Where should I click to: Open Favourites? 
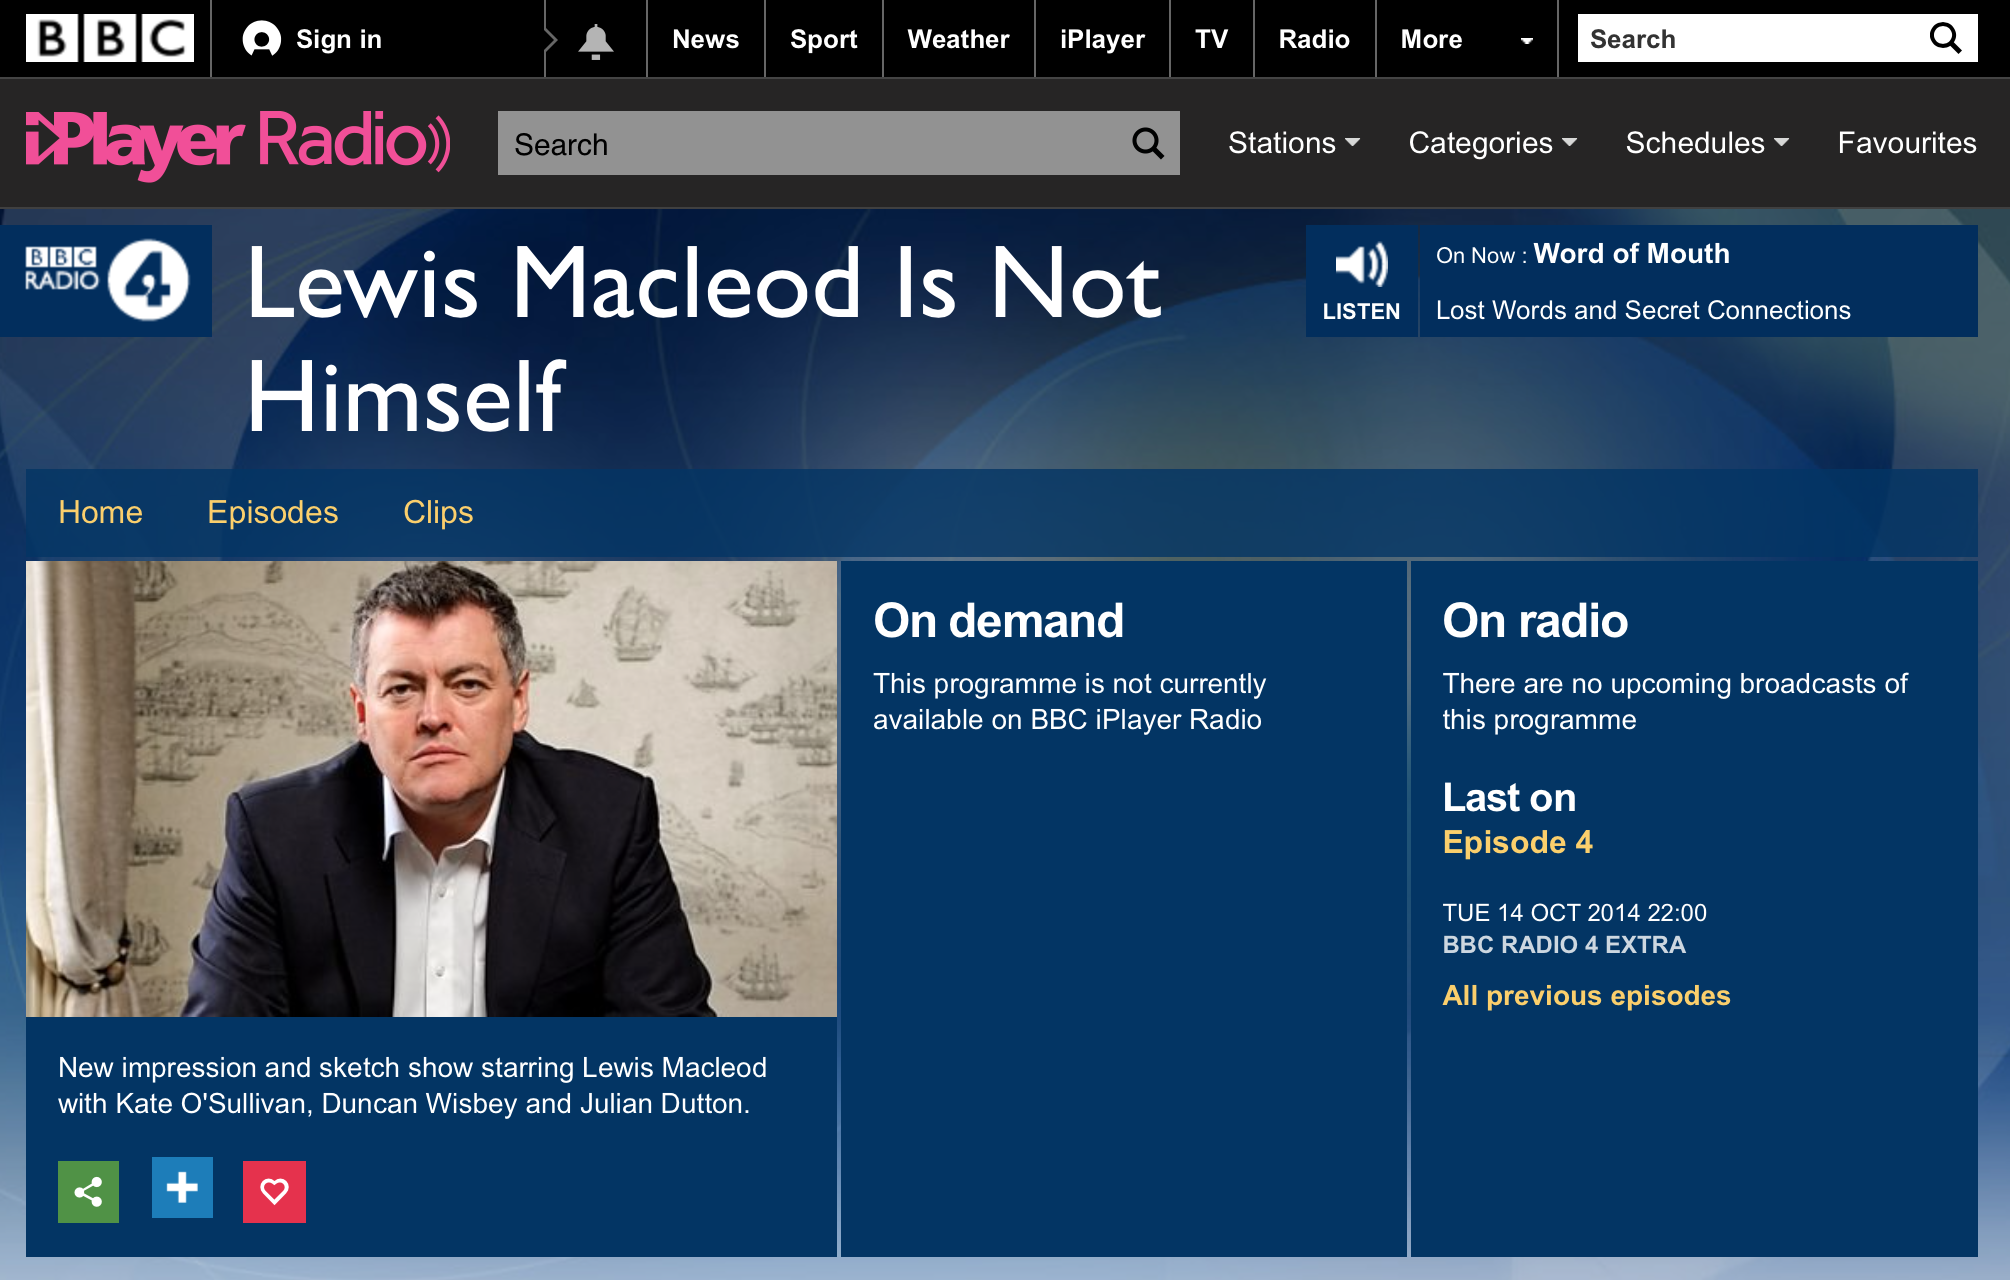point(1906,143)
